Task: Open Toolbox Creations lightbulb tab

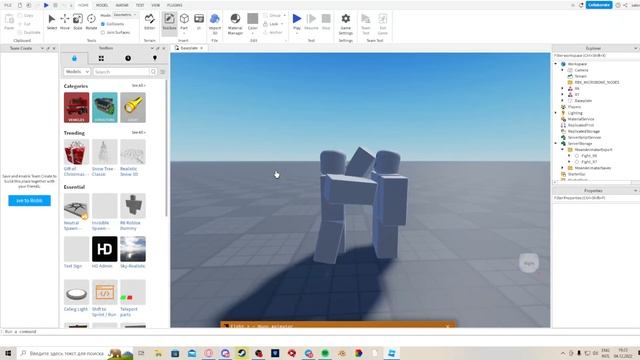Action: pos(155,58)
